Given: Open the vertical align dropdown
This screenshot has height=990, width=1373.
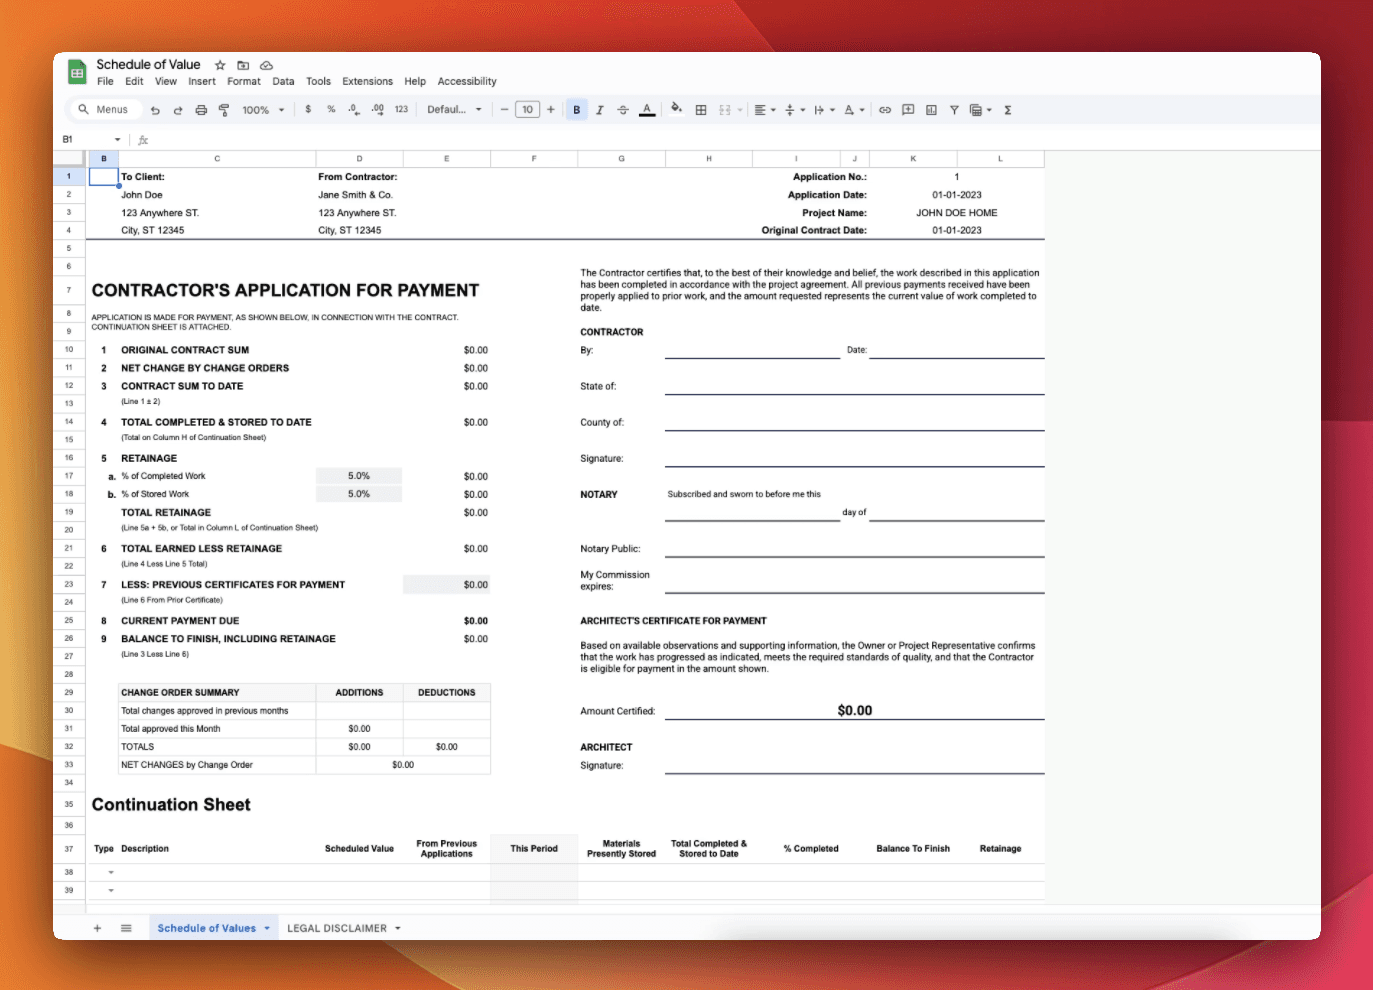Looking at the screenshot, I should pos(795,110).
